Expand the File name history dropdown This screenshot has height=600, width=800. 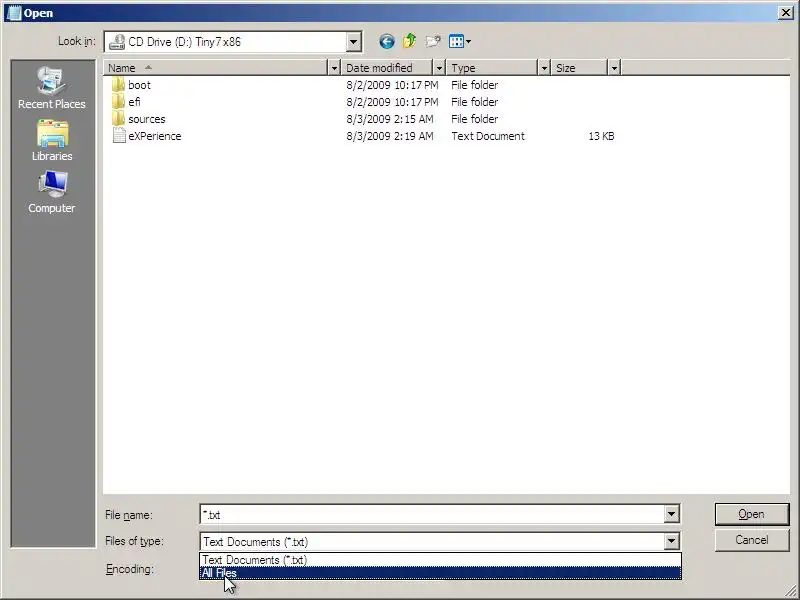671,514
